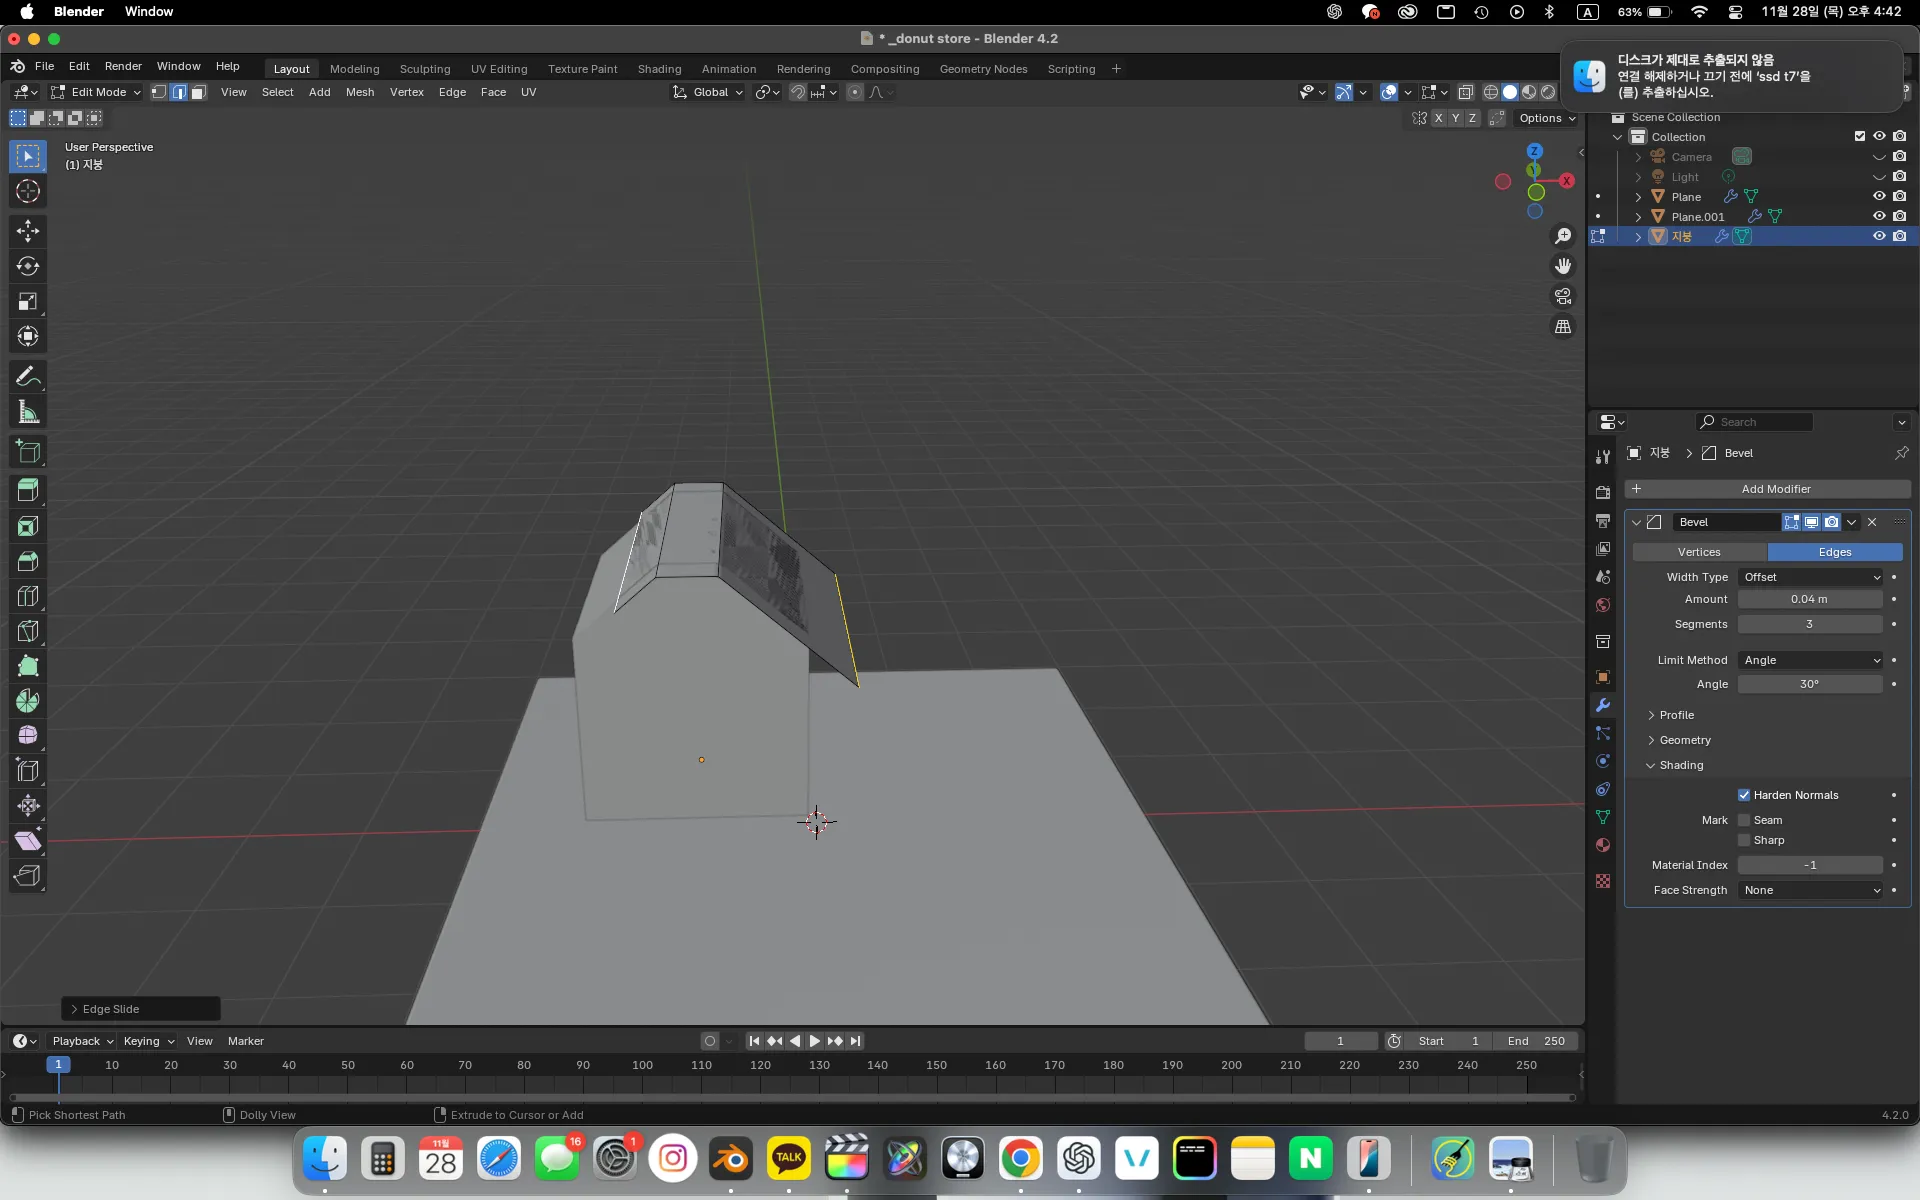The width and height of the screenshot is (1920, 1200).
Task: Open Global transform orientation dropdown
Action: point(708,92)
